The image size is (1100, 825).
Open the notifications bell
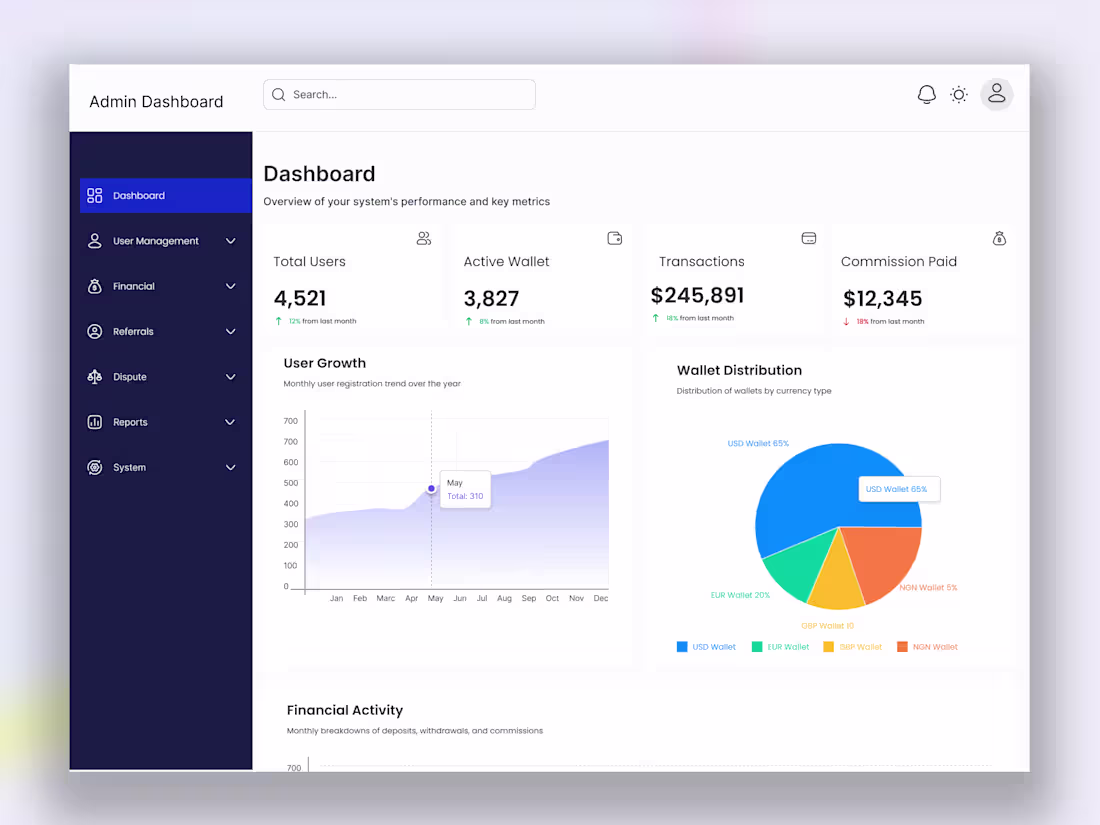click(926, 93)
